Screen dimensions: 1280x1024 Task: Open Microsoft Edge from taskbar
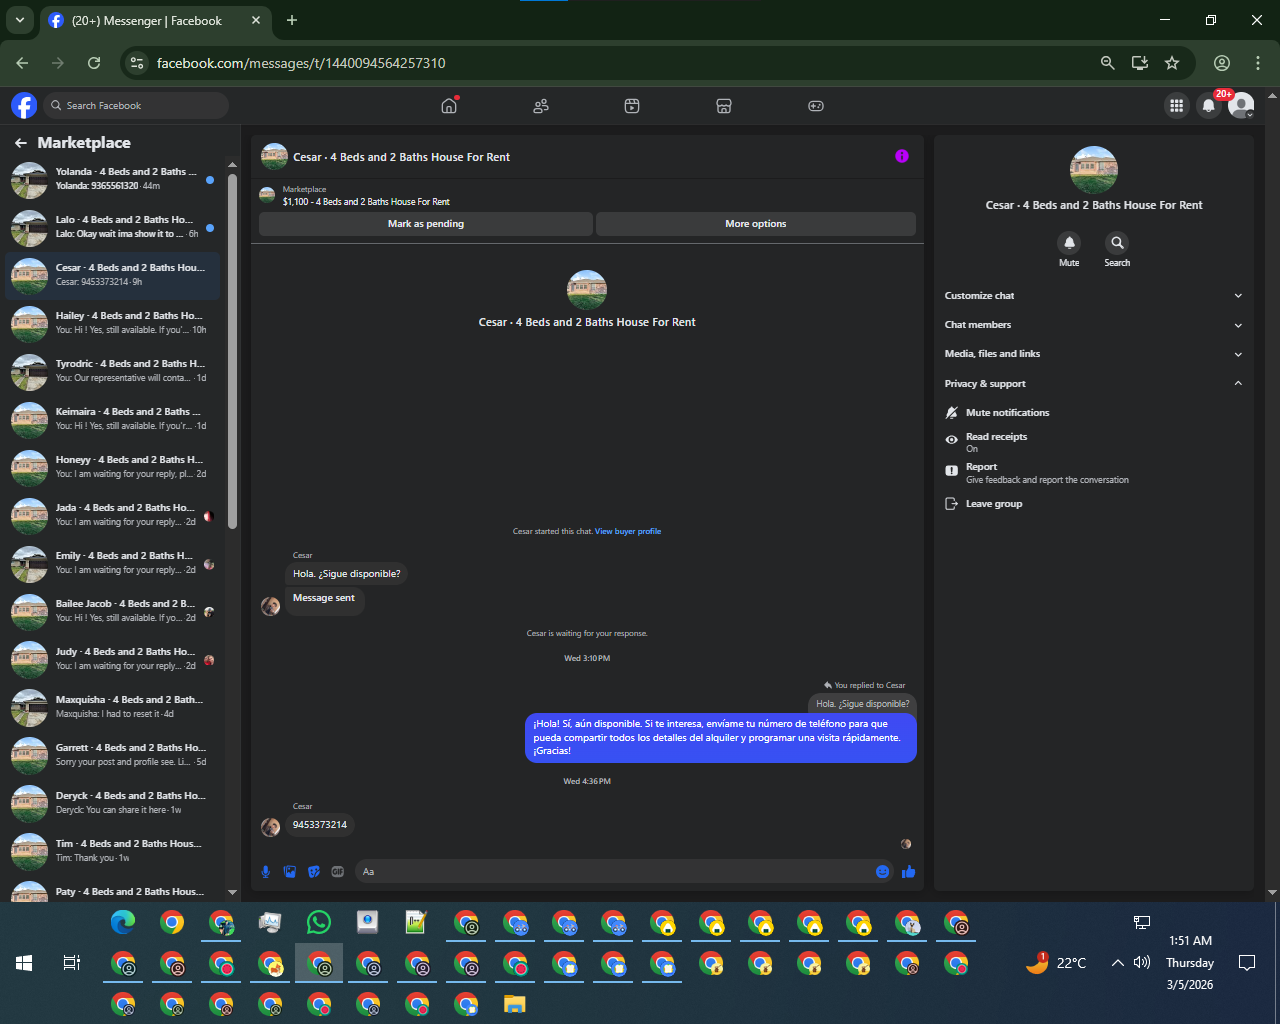(x=123, y=922)
